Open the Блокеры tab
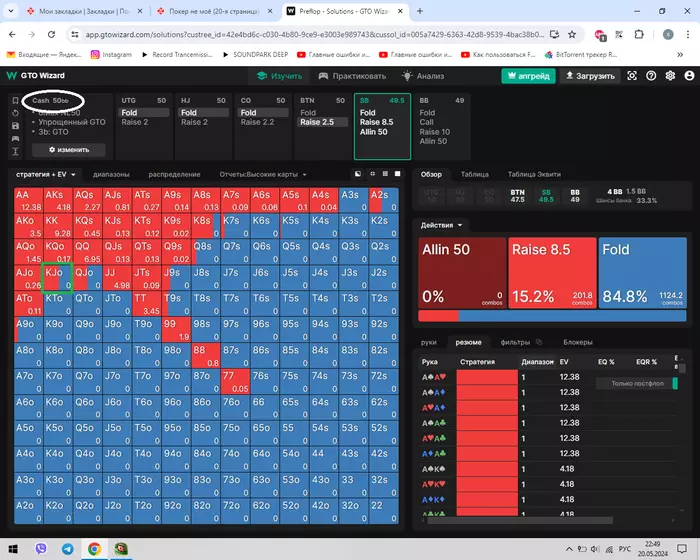The width and height of the screenshot is (700, 560). click(578, 342)
